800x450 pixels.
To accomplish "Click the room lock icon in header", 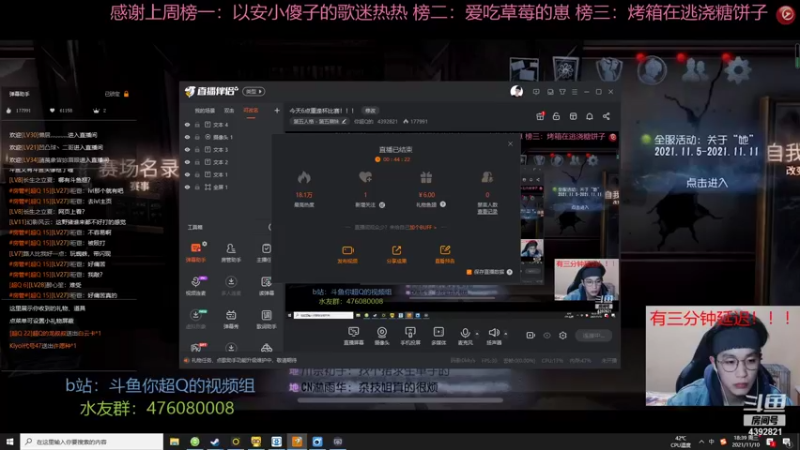I will (556, 116).
